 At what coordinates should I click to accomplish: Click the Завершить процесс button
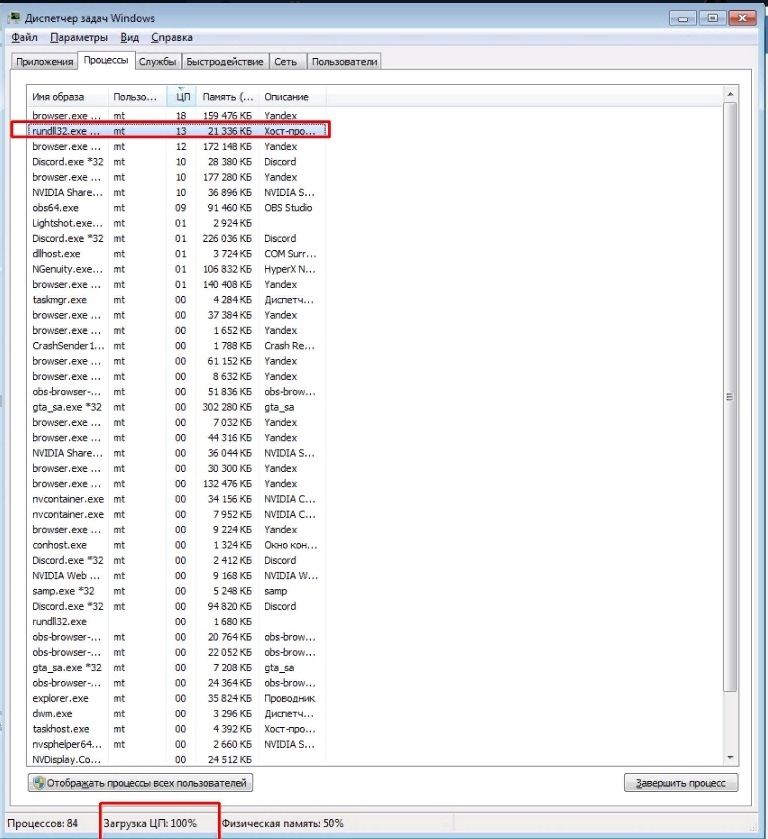[681, 783]
